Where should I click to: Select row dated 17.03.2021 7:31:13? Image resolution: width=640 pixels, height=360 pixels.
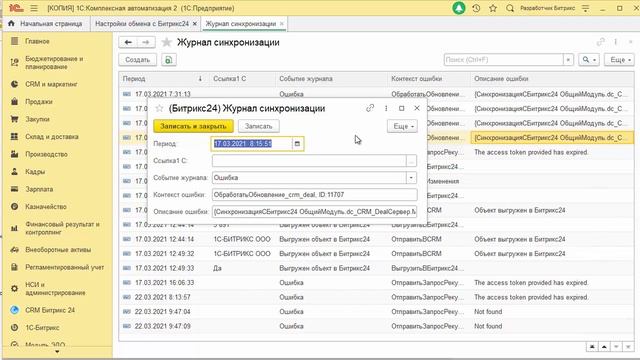pyautogui.click(x=376, y=94)
